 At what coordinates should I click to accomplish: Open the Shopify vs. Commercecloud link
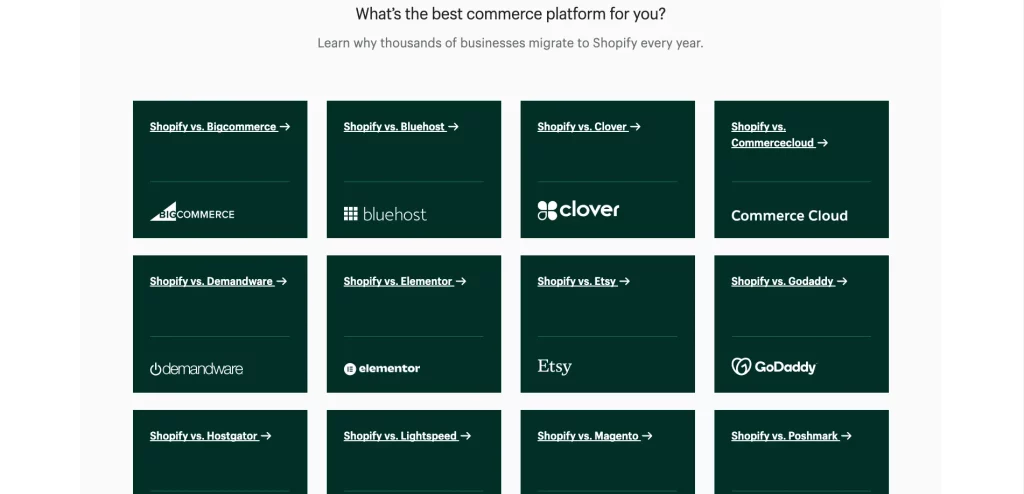coord(779,135)
